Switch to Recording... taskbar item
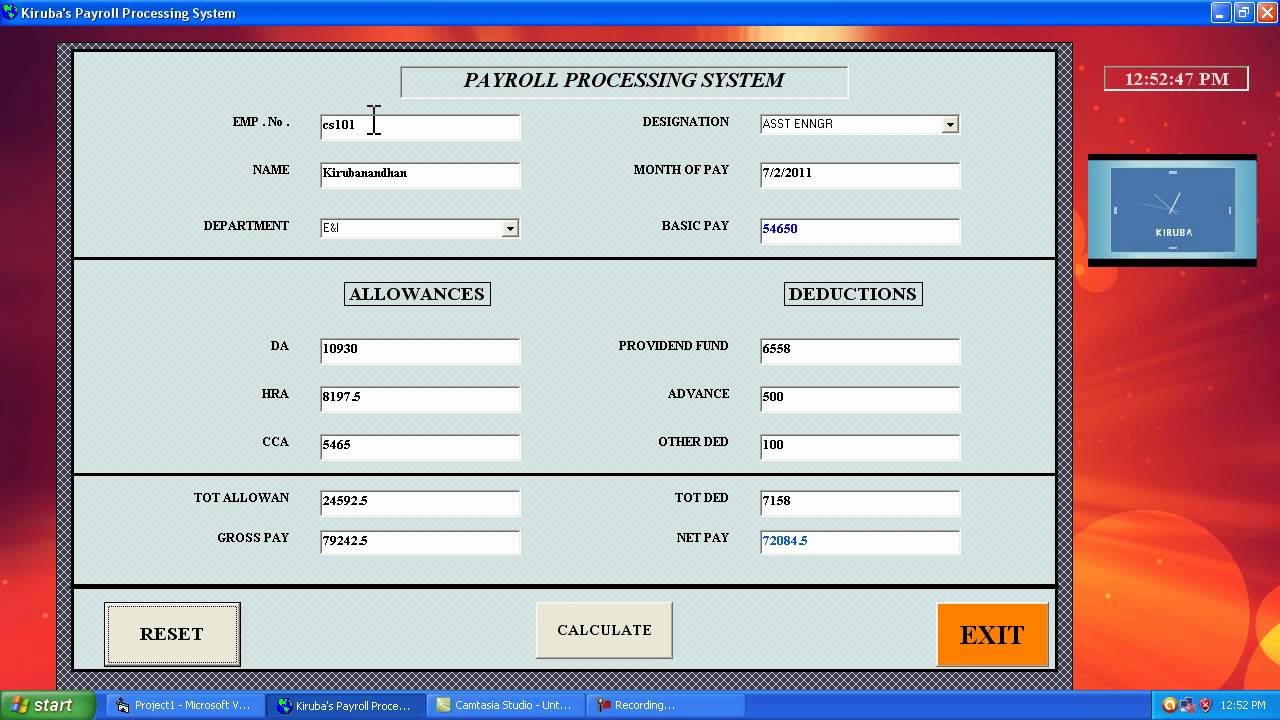Image resolution: width=1280 pixels, height=720 pixels. (666, 705)
